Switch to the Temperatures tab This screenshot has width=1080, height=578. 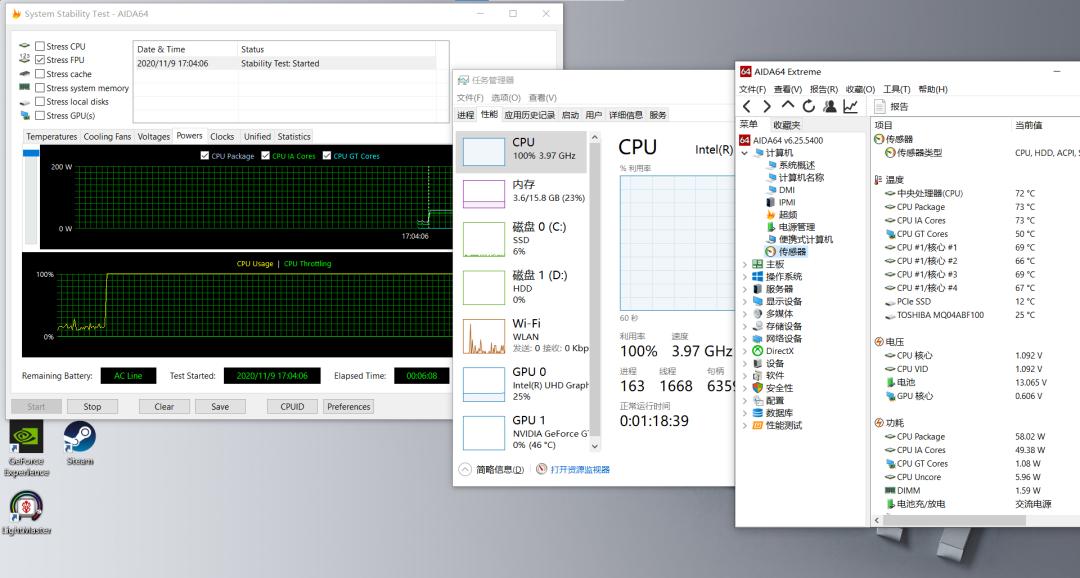click(51, 136)
